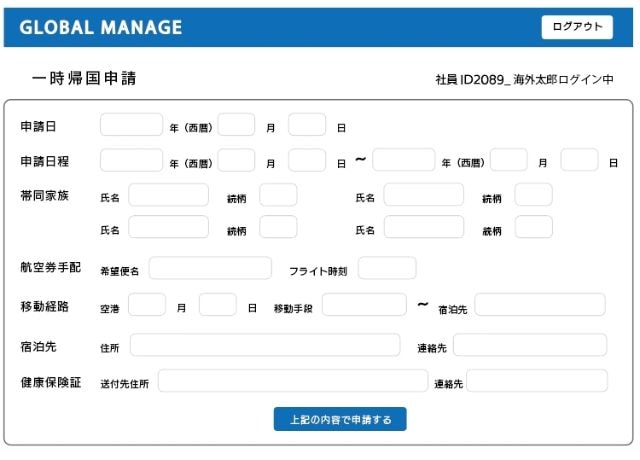Focus the 申請日程 start year field
This screenshot has height=460, width=640.
coord(131,160)
